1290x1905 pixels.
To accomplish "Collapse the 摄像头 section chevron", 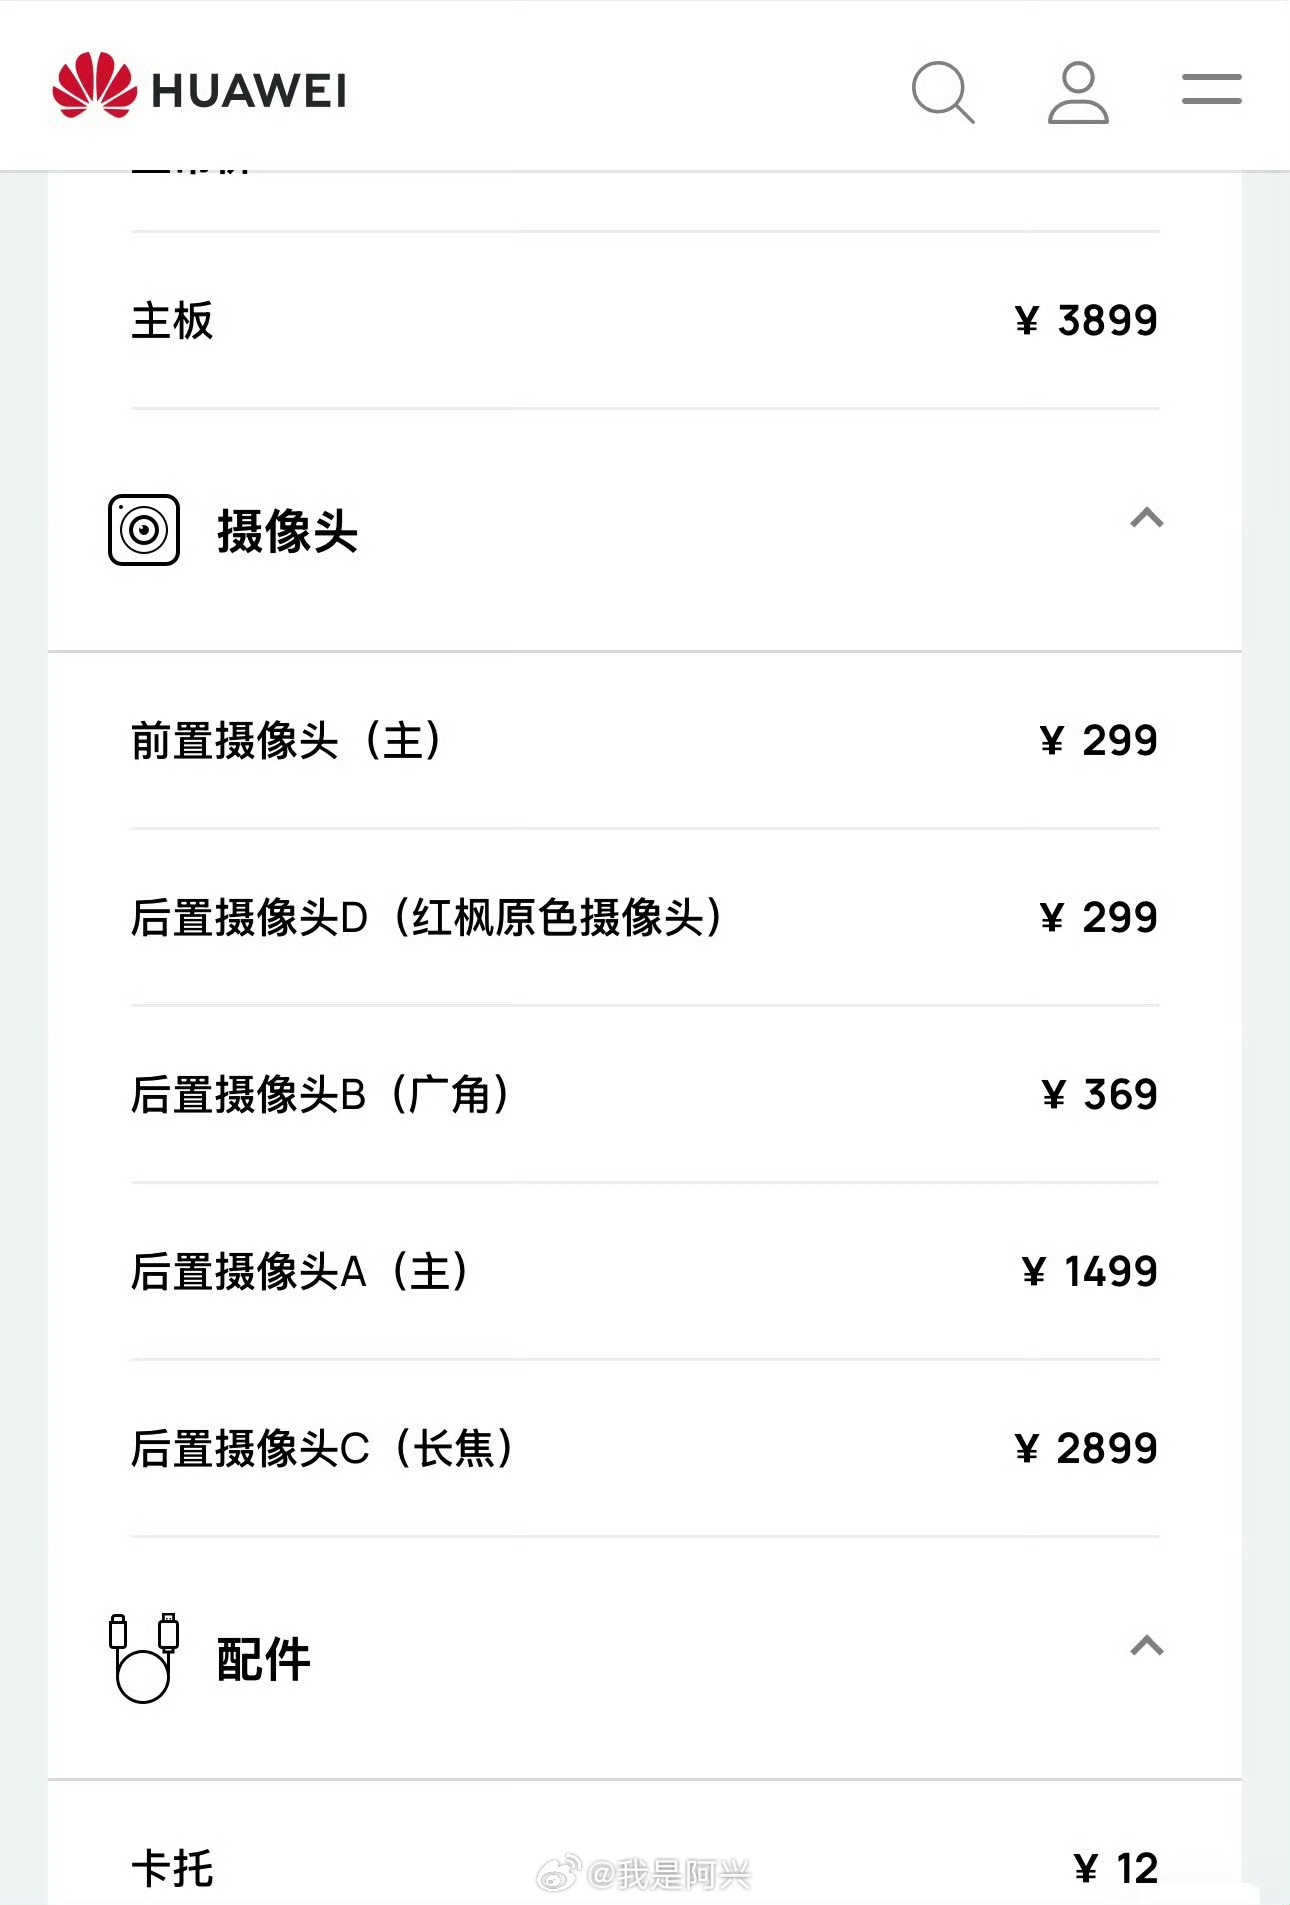I will coord(1147,518).
